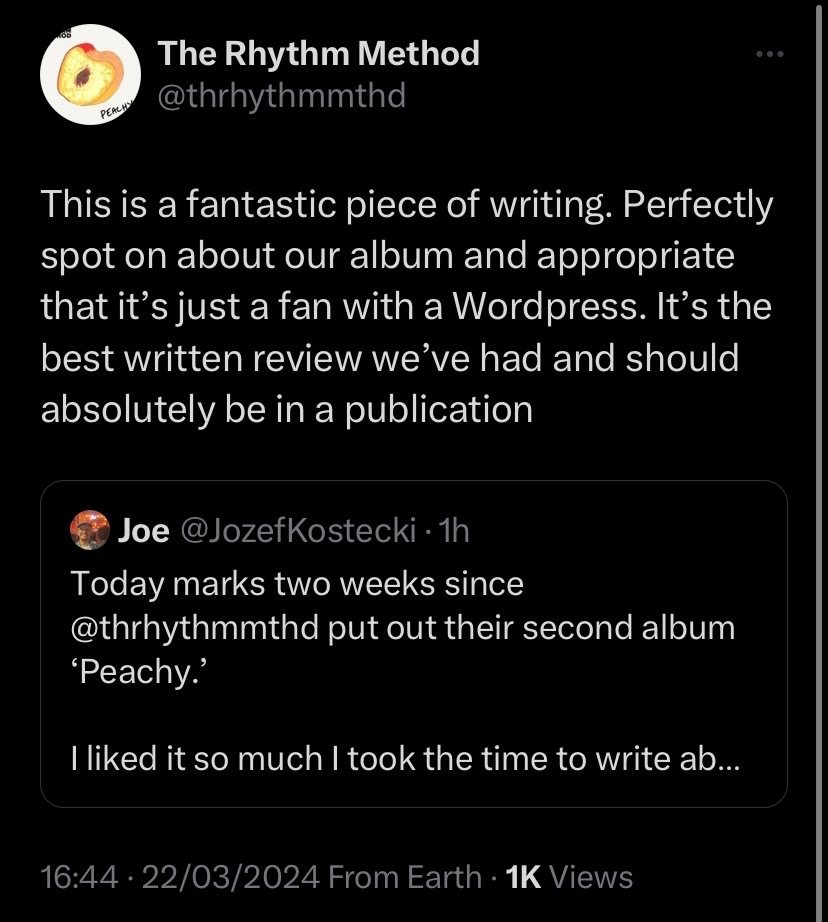Image resolution: width=828 pixels, height=922 pixels.
Task: Open The Rhythm Method display name
Action: tap(319, 53)
